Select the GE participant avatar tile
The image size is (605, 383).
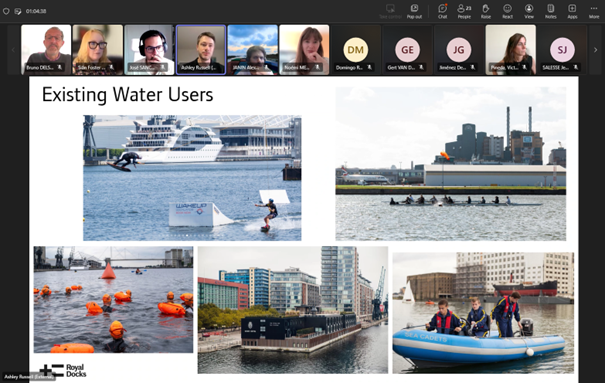coord(407,50)
